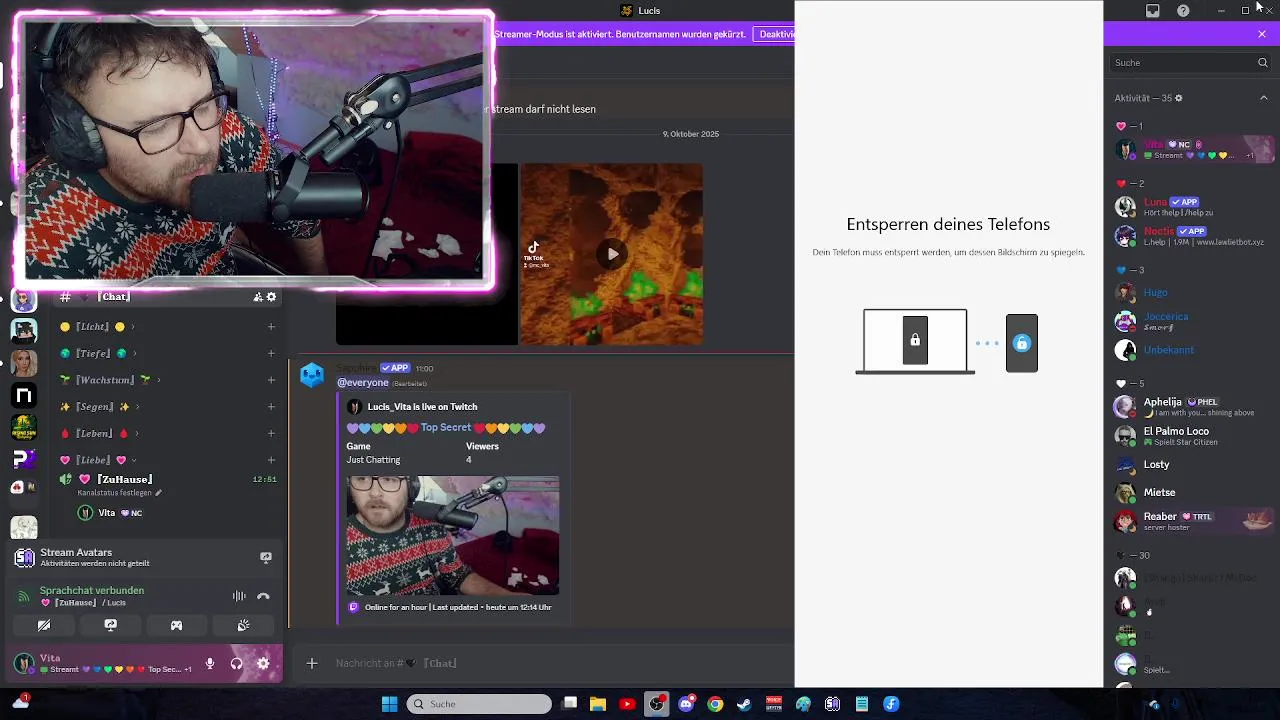The height and width of the screenshot is (720, 1280).
Task: Expand the Licht category
Action: pyautogui.click(x=98, y=327)
